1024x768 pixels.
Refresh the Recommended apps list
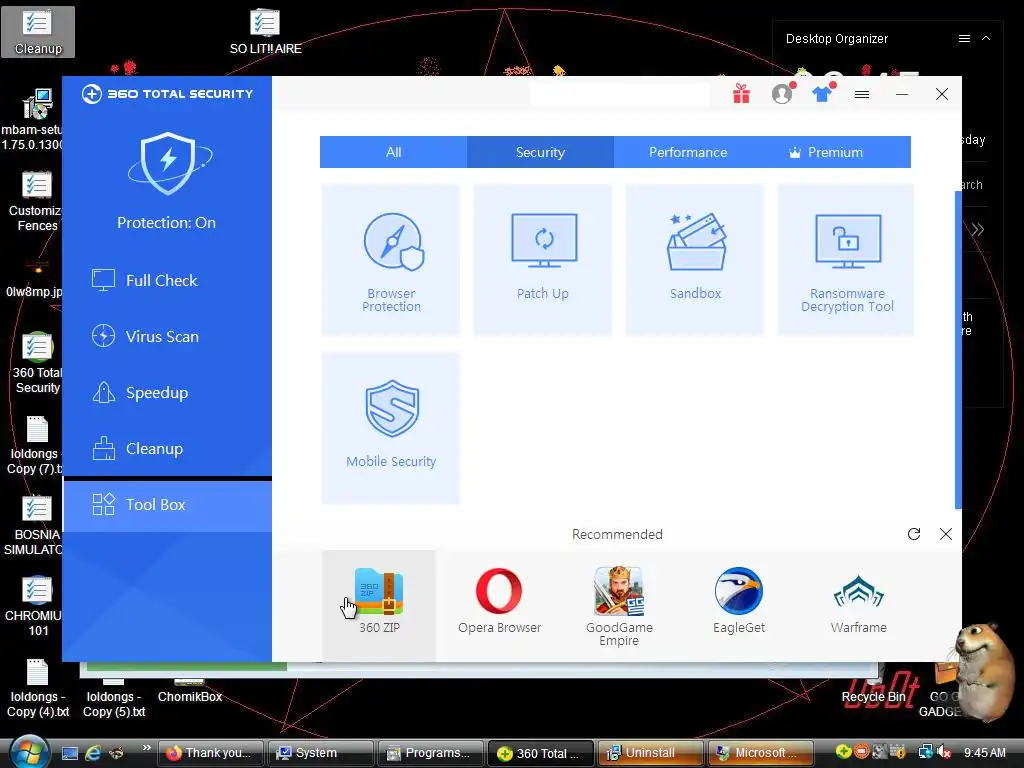pos(914,534)
